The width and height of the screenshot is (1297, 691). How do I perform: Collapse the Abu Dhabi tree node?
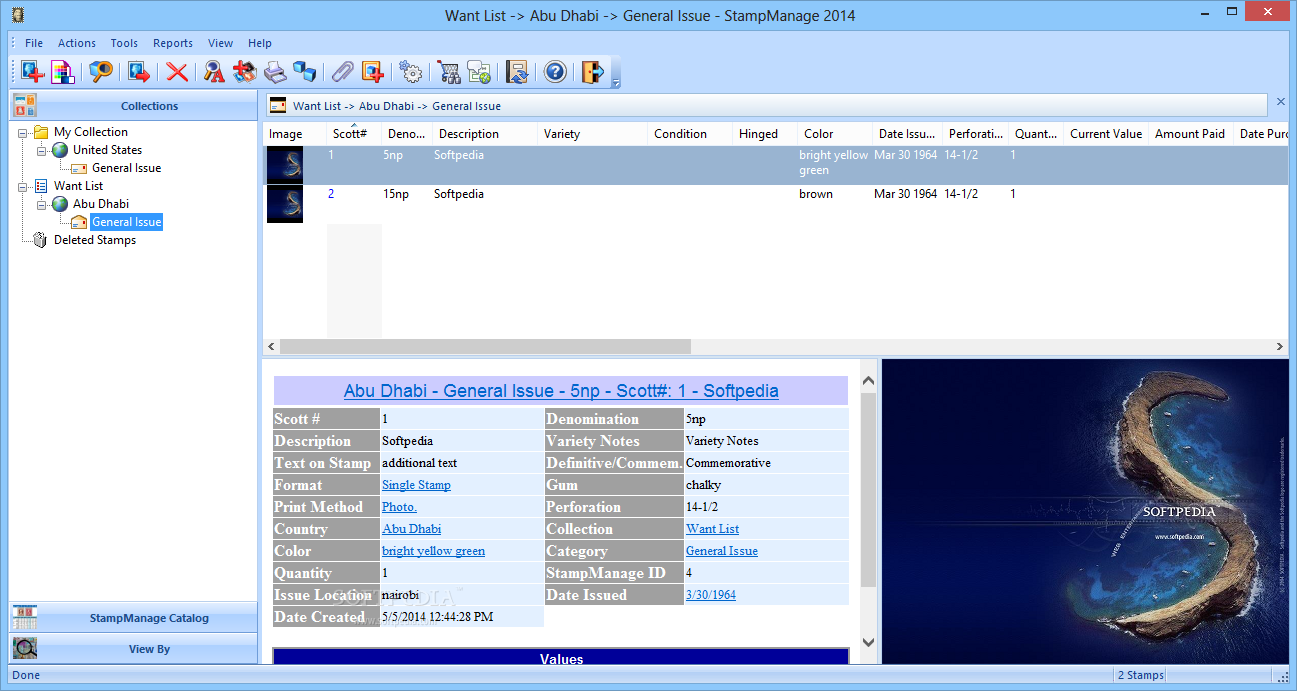(42, 204)
